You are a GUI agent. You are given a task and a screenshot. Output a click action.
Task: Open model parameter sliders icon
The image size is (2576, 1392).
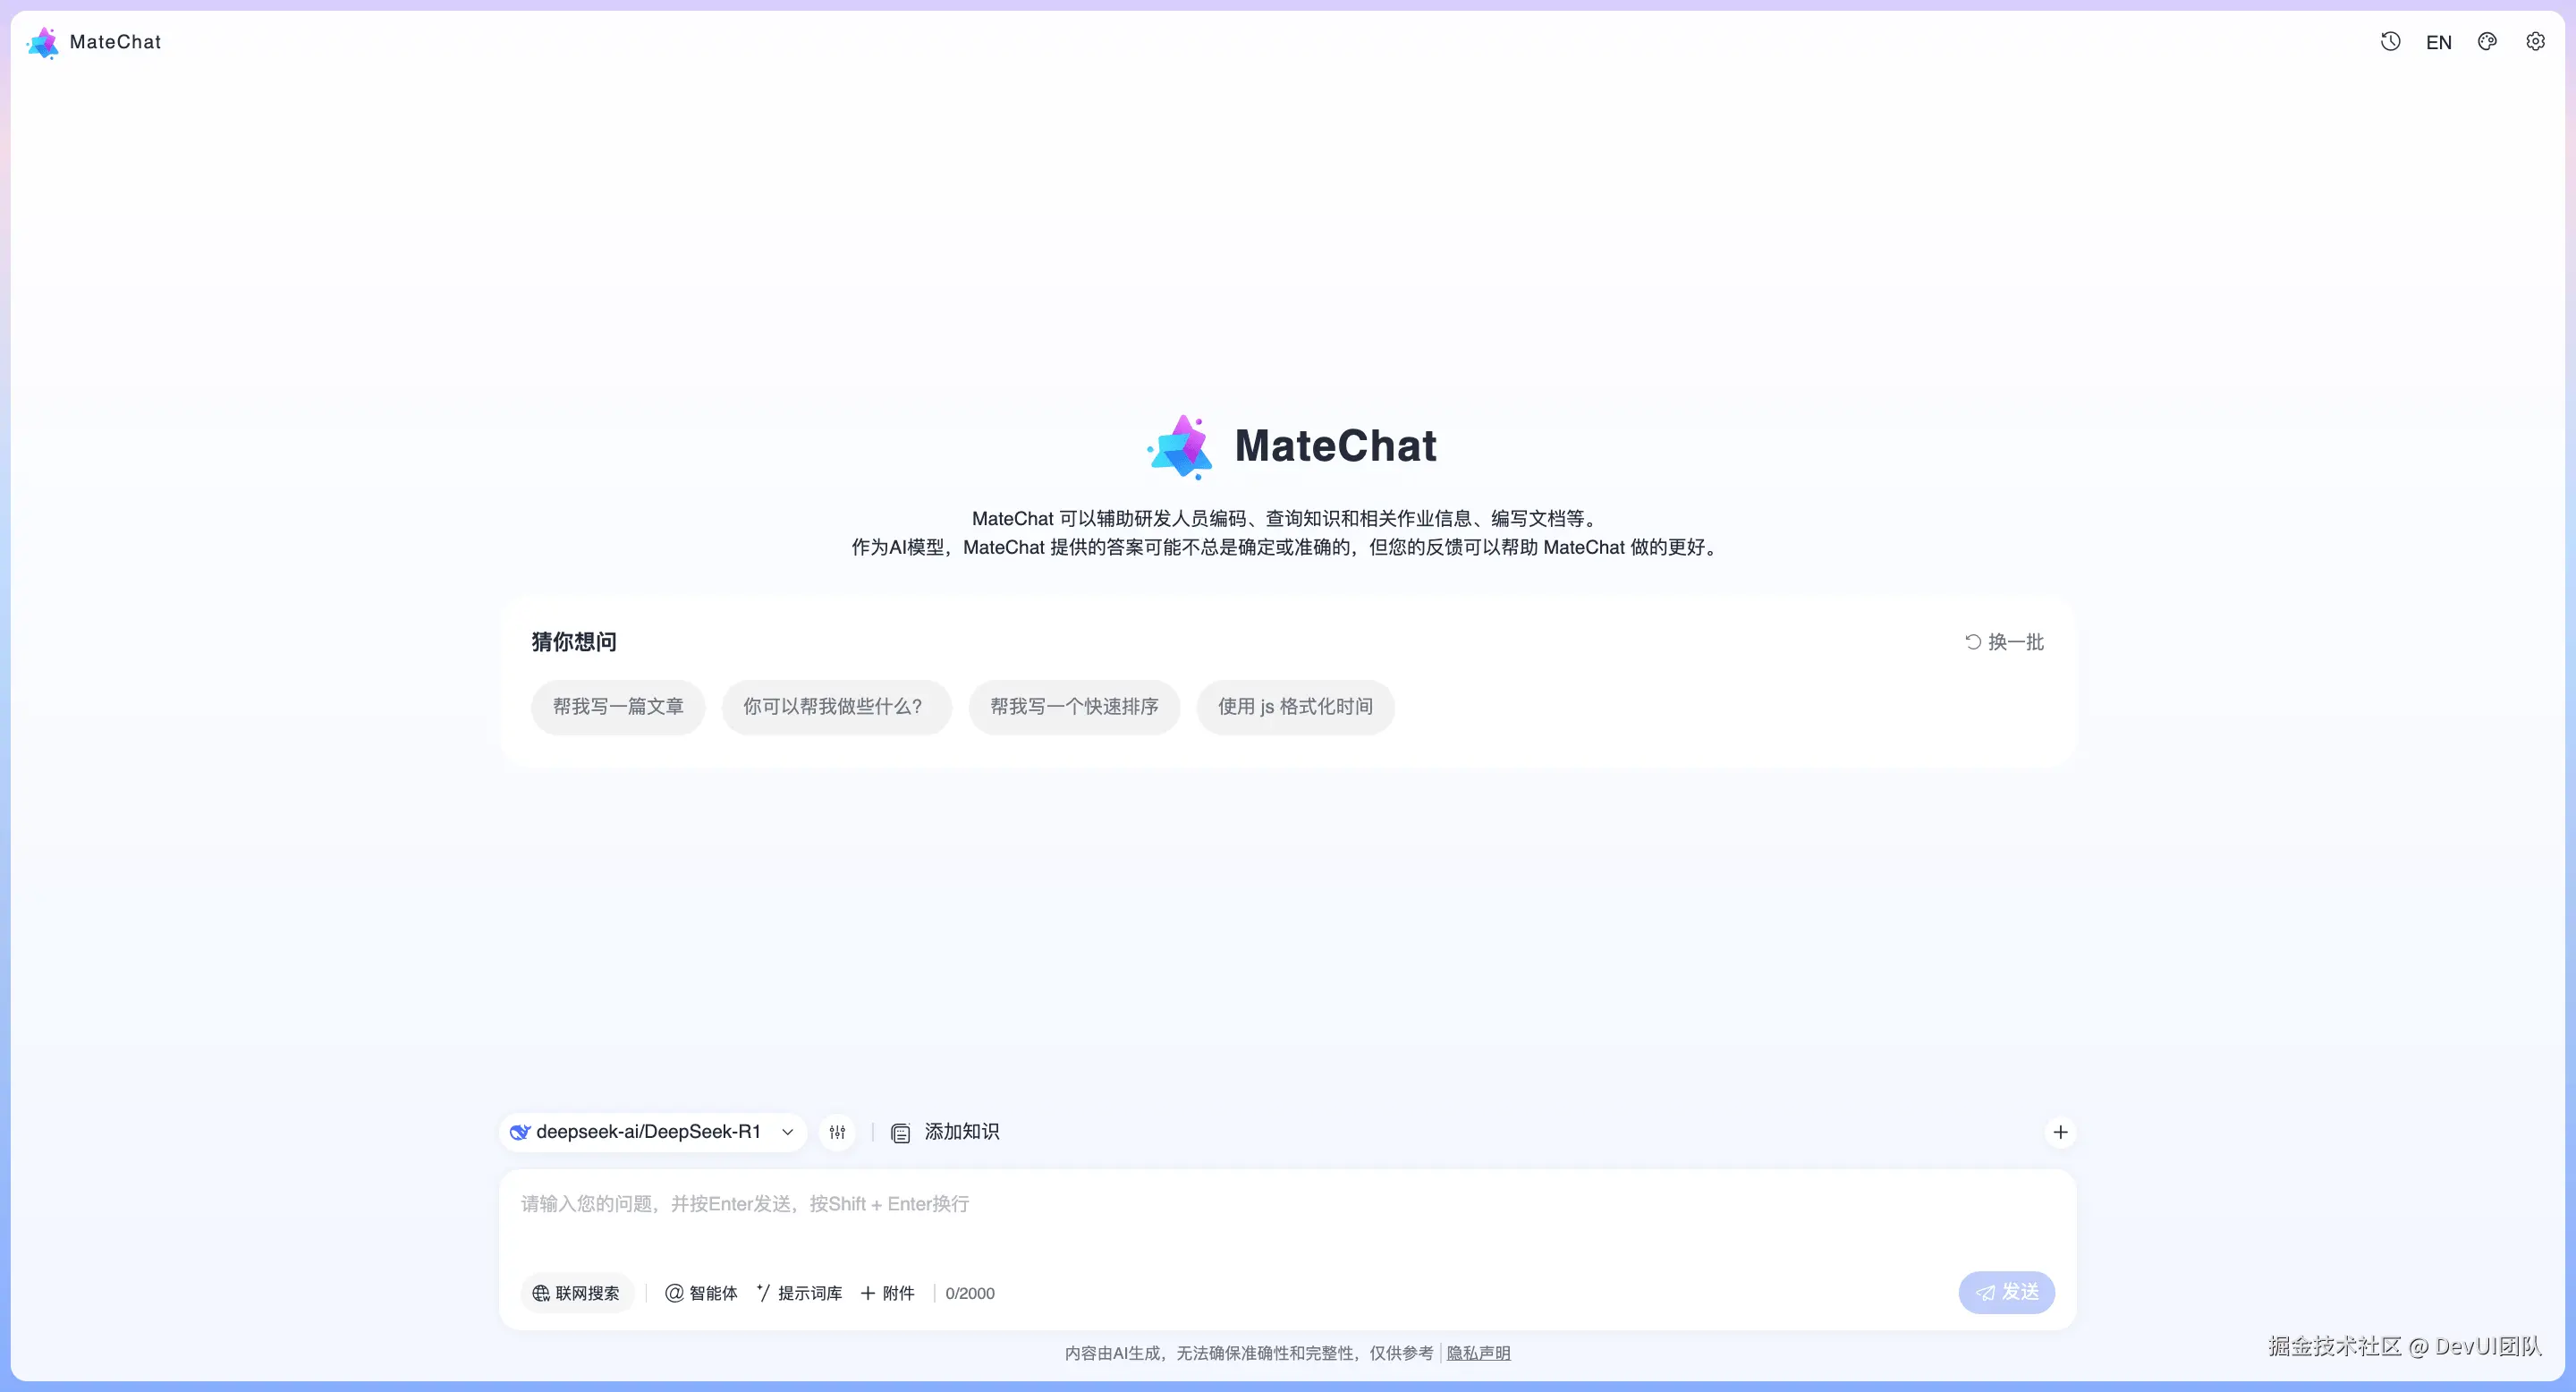click(837, 1133)
